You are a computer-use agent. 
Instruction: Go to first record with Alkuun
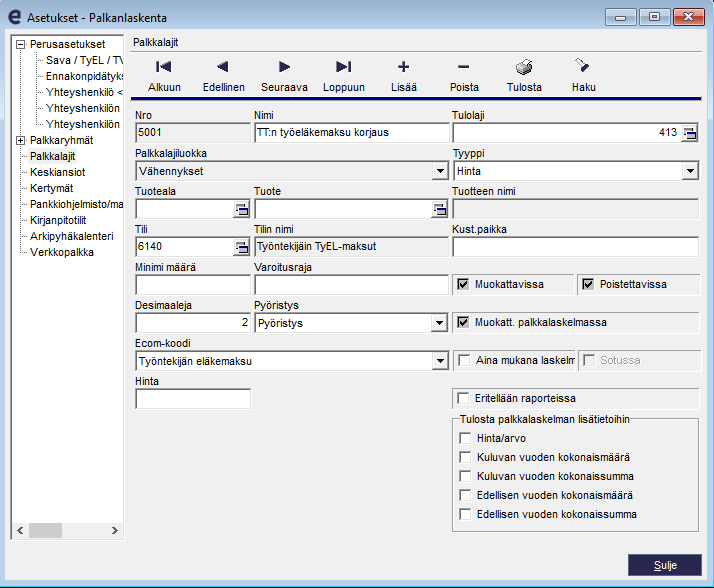164,76
